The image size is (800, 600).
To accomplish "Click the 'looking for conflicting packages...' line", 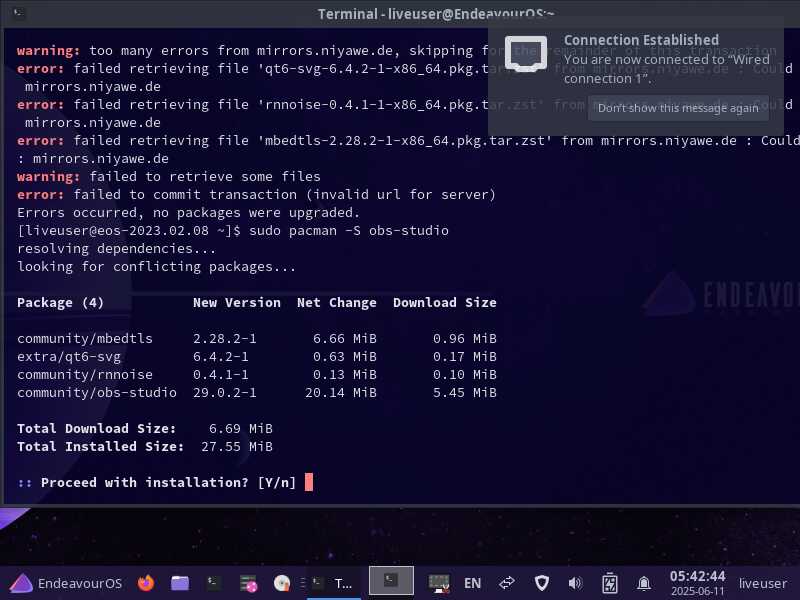I will pyautogui.click(x=156, y=266).
